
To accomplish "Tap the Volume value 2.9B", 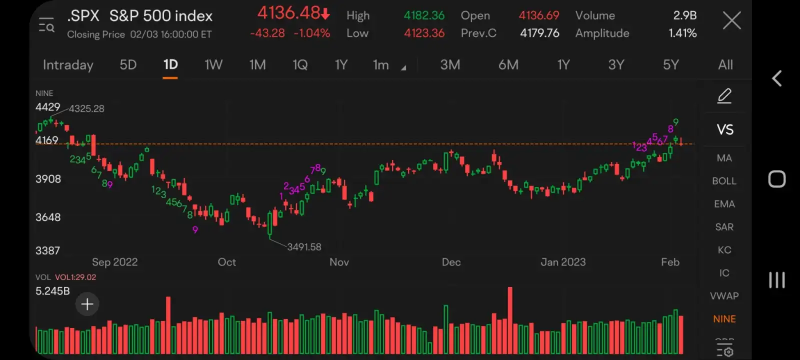I will point(685,16).
